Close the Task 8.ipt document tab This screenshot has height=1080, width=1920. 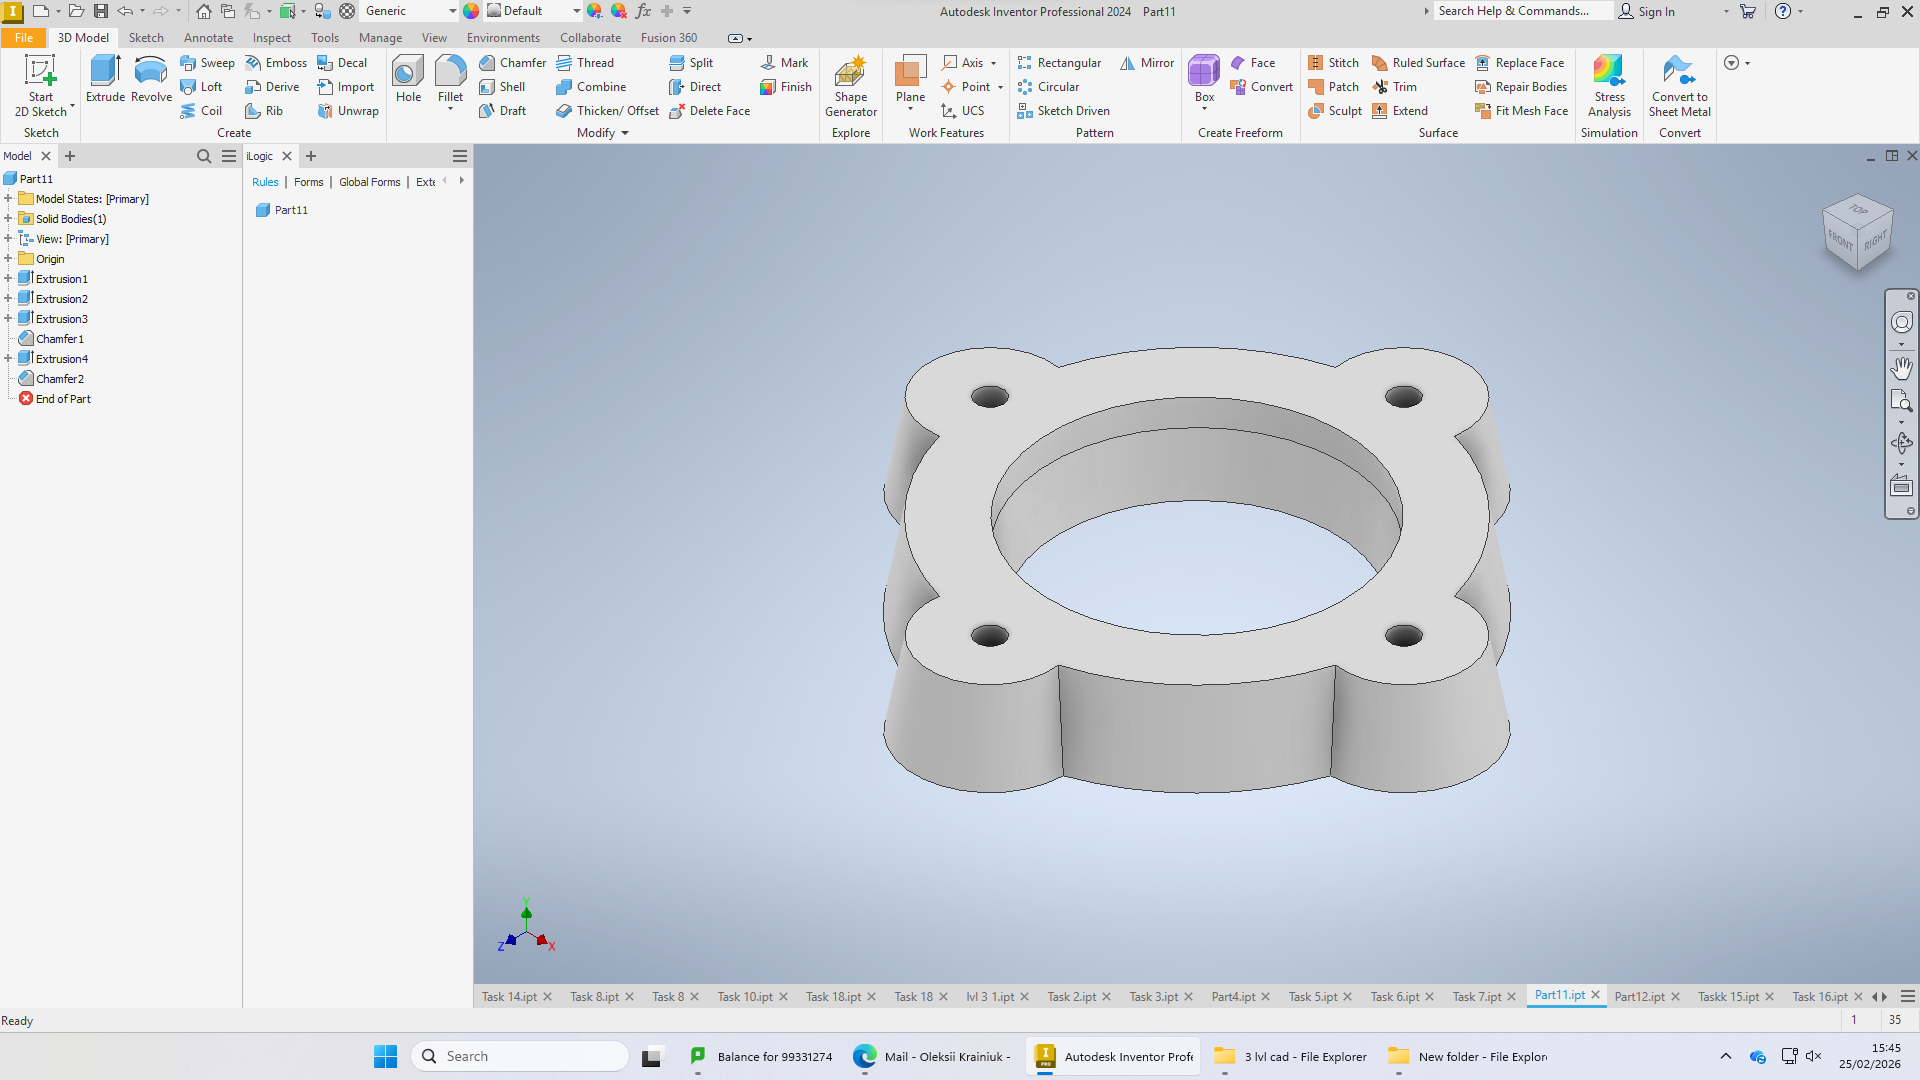(x=694, y=997)
